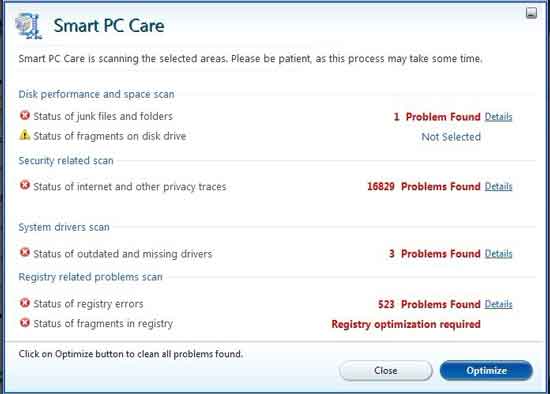Open Details for 16829 privacy problems

coord(498,187)
